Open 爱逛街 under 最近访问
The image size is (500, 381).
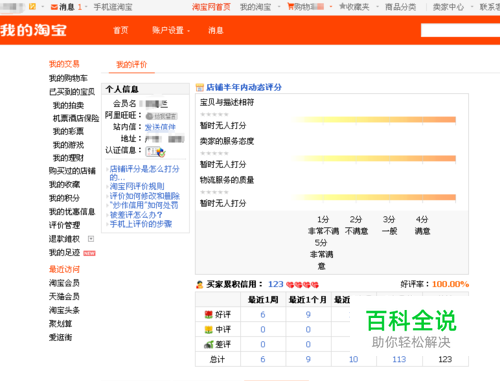point(60,337)
